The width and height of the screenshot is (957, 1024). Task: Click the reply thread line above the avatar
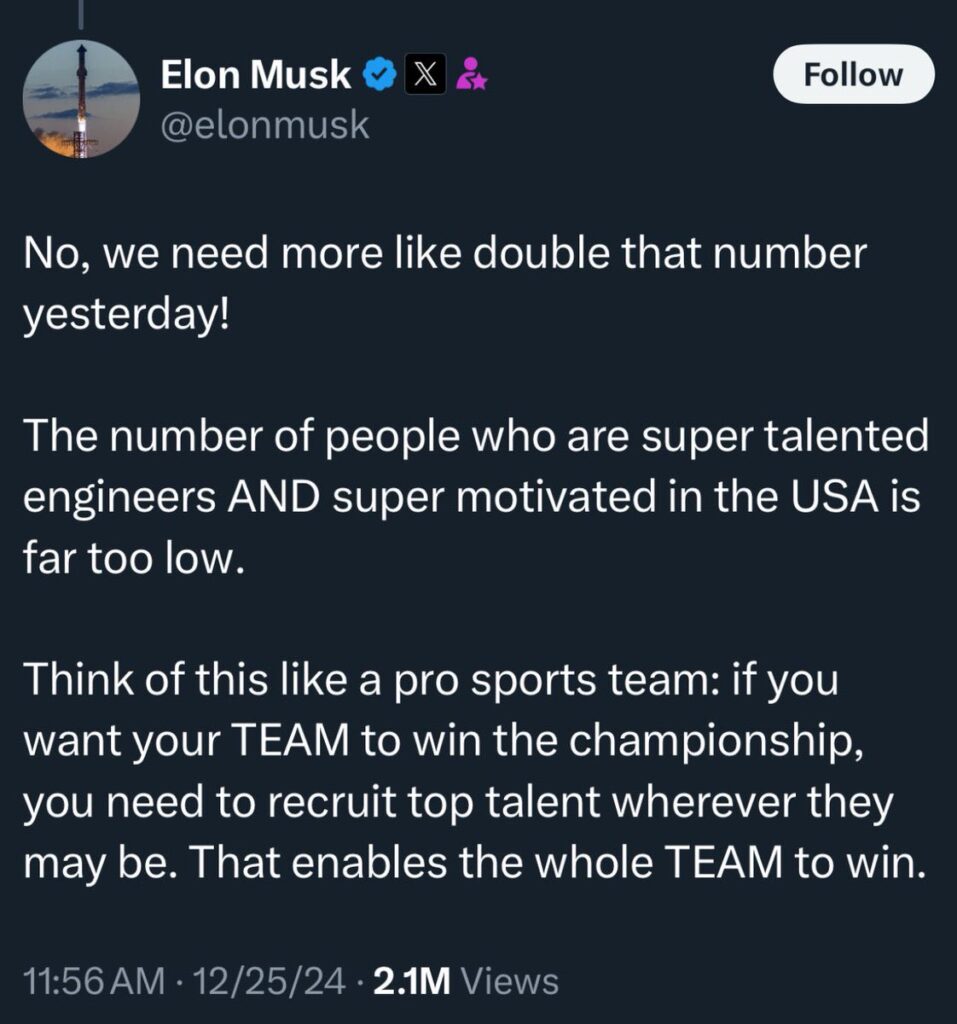pyautogui.click(x=79, y=12)
